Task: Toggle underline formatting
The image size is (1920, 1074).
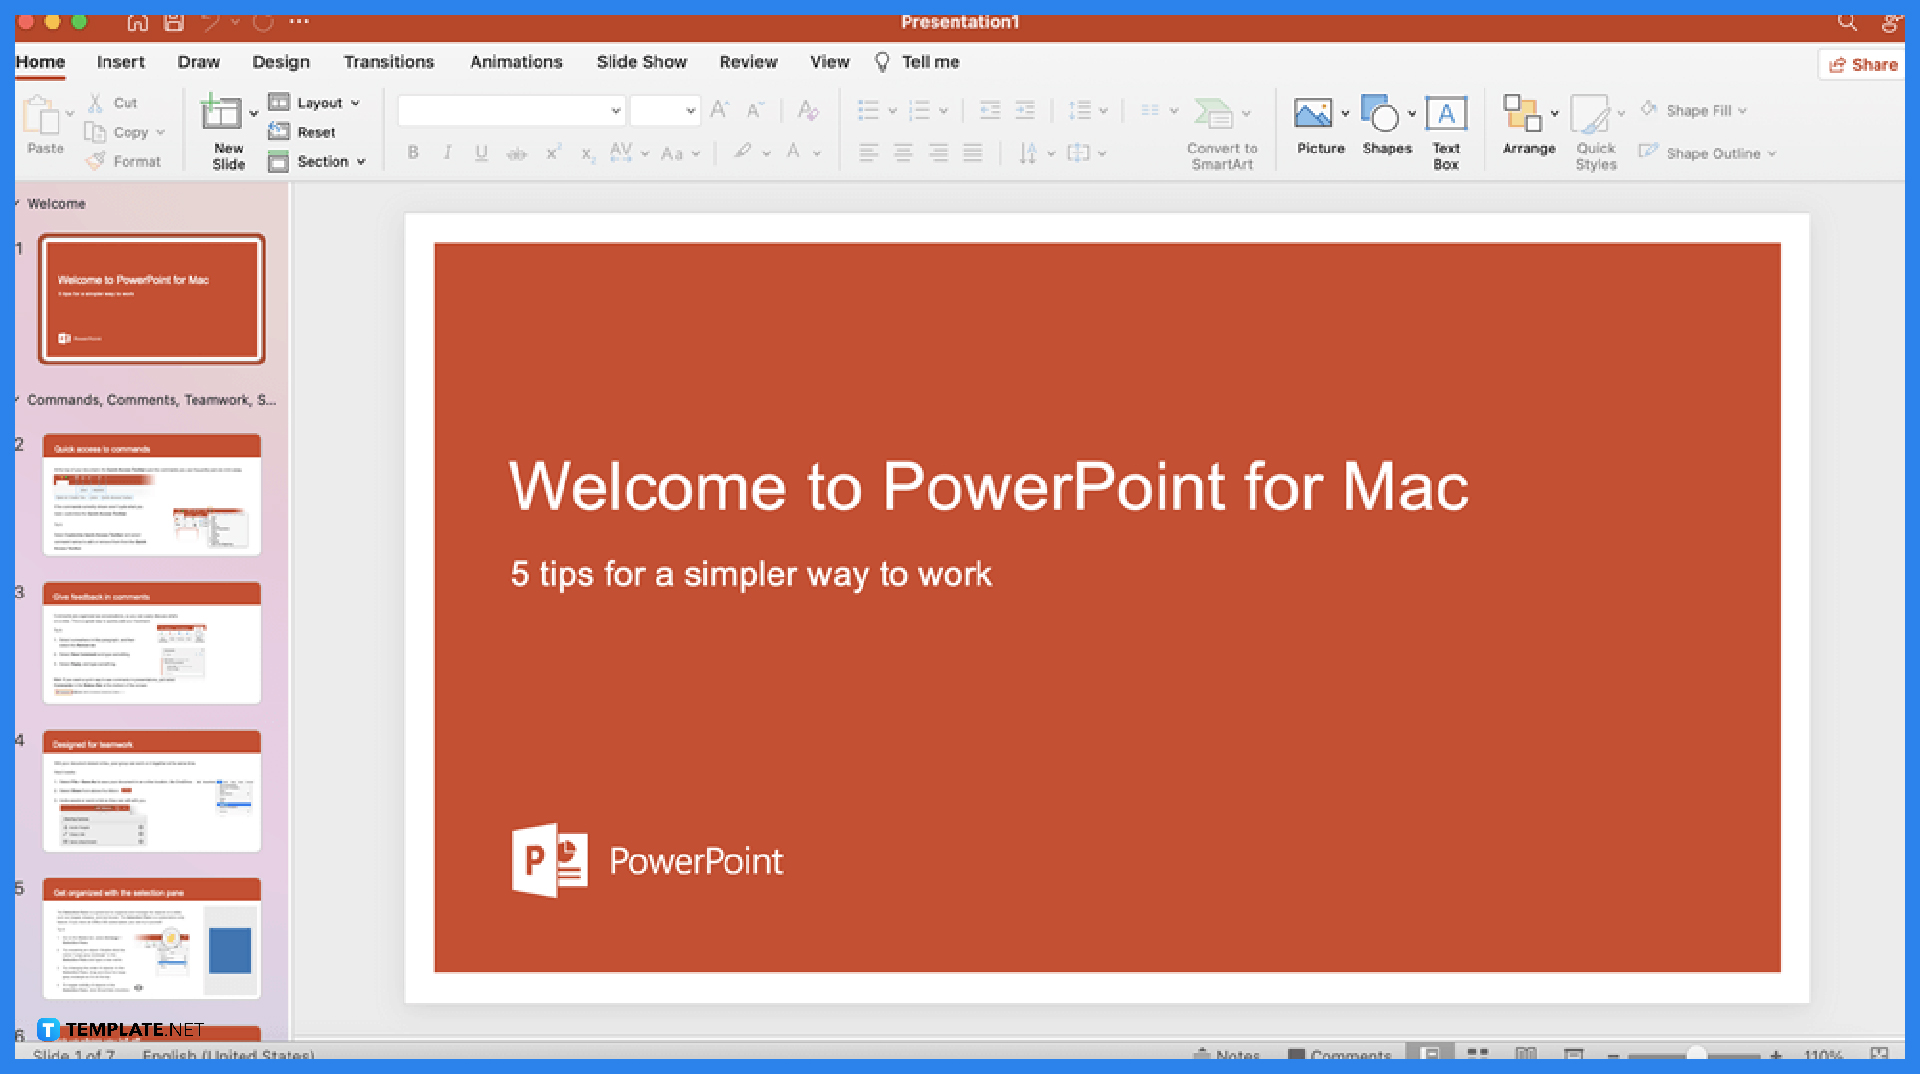Action: tap(481, 152)
